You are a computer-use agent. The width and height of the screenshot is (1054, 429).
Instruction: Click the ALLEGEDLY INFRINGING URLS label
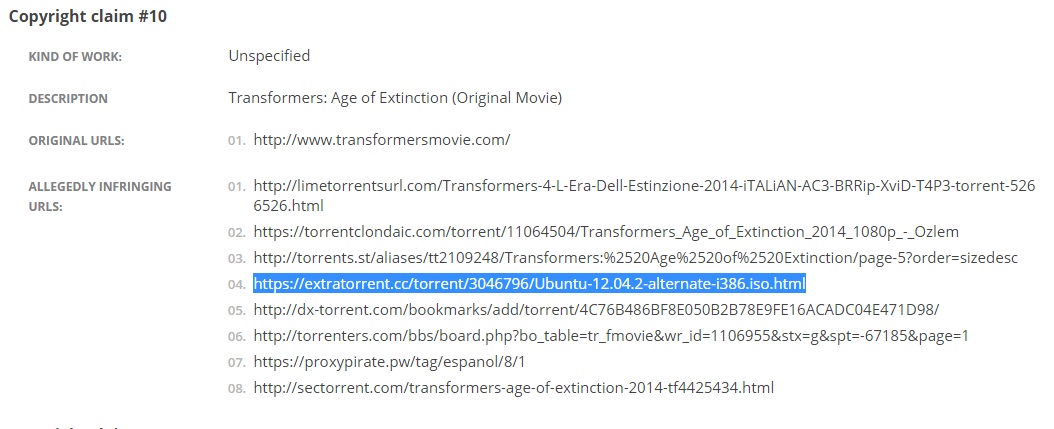click(99, 196)
